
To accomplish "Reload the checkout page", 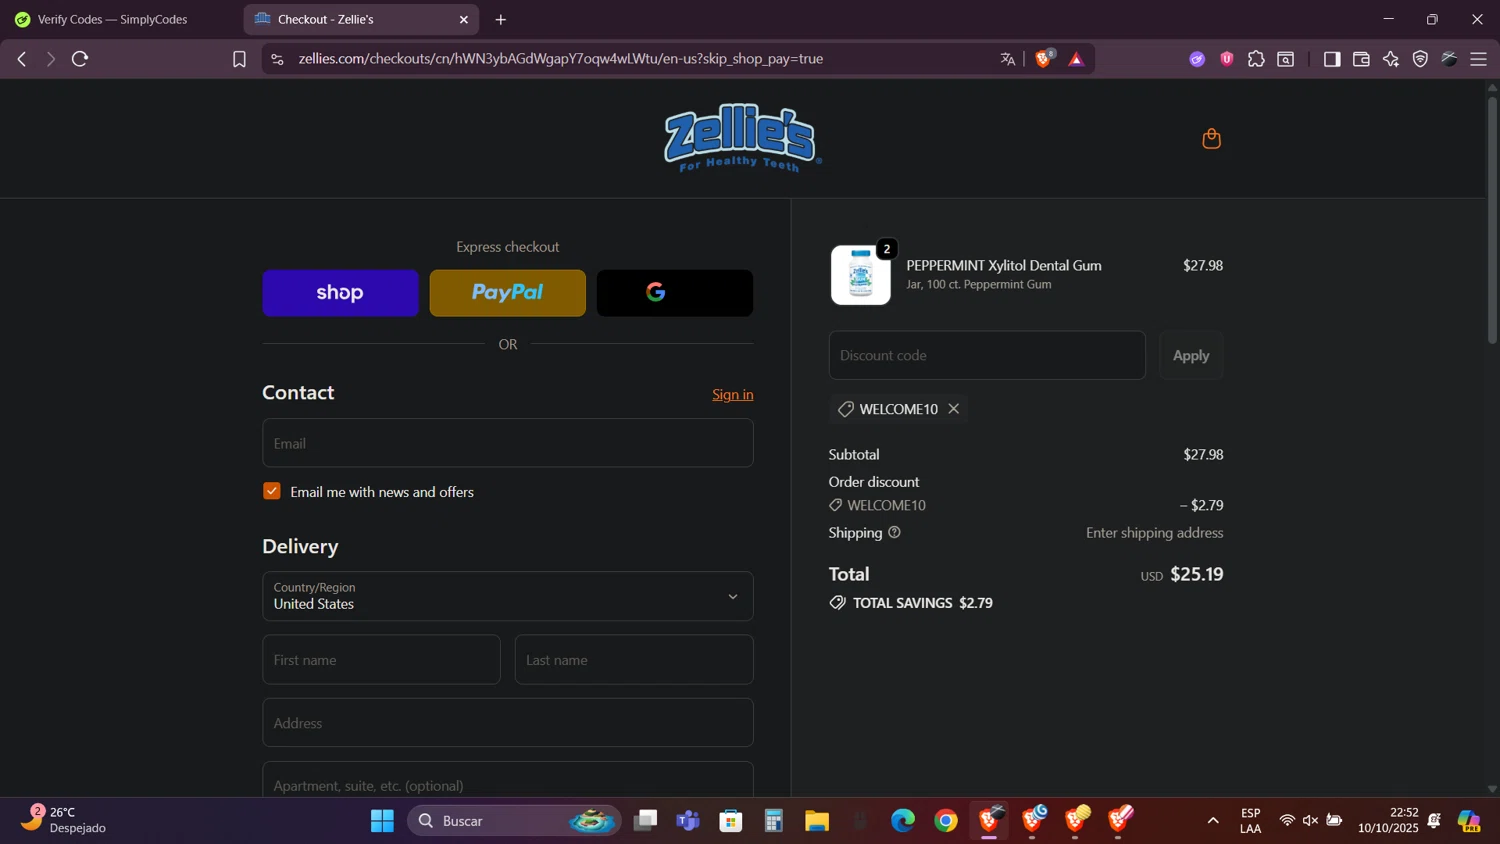I will [x=80, y=59].
